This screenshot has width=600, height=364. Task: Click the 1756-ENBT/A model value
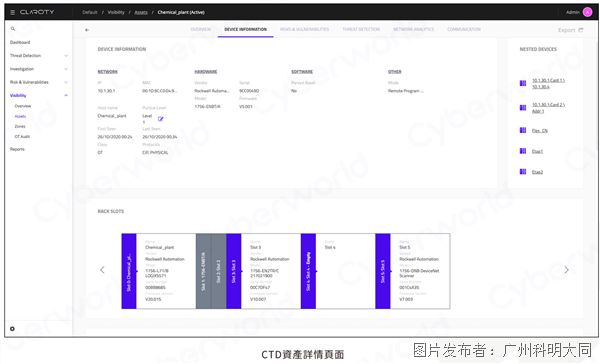[x=207, y=107]
